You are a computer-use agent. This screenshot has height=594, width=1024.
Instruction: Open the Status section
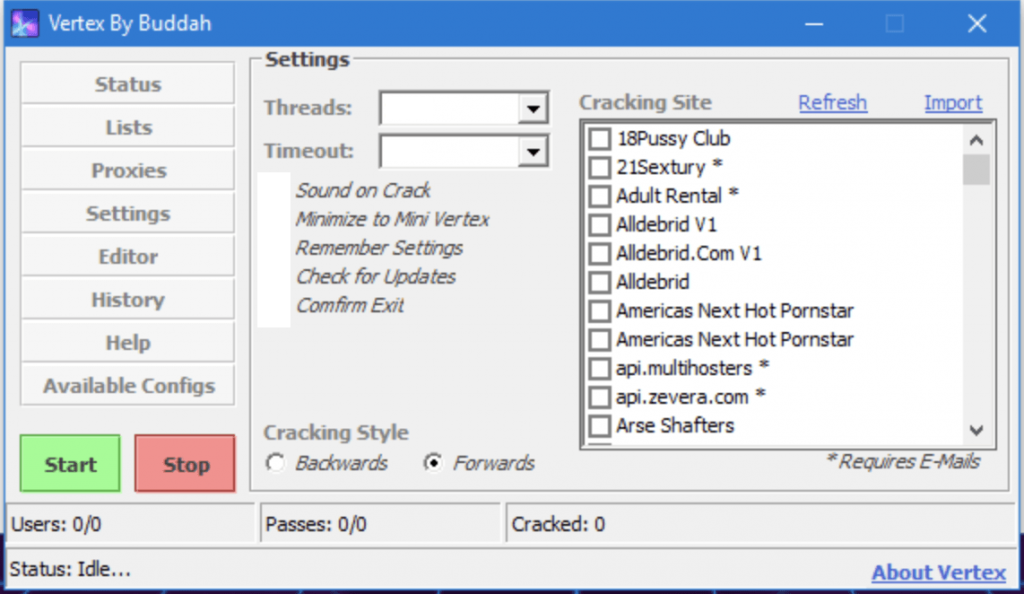point(128,85)
